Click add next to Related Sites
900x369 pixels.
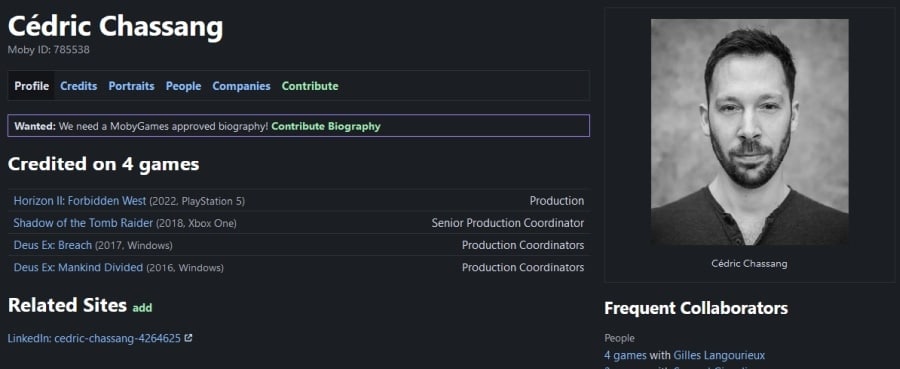click(142, 308)
